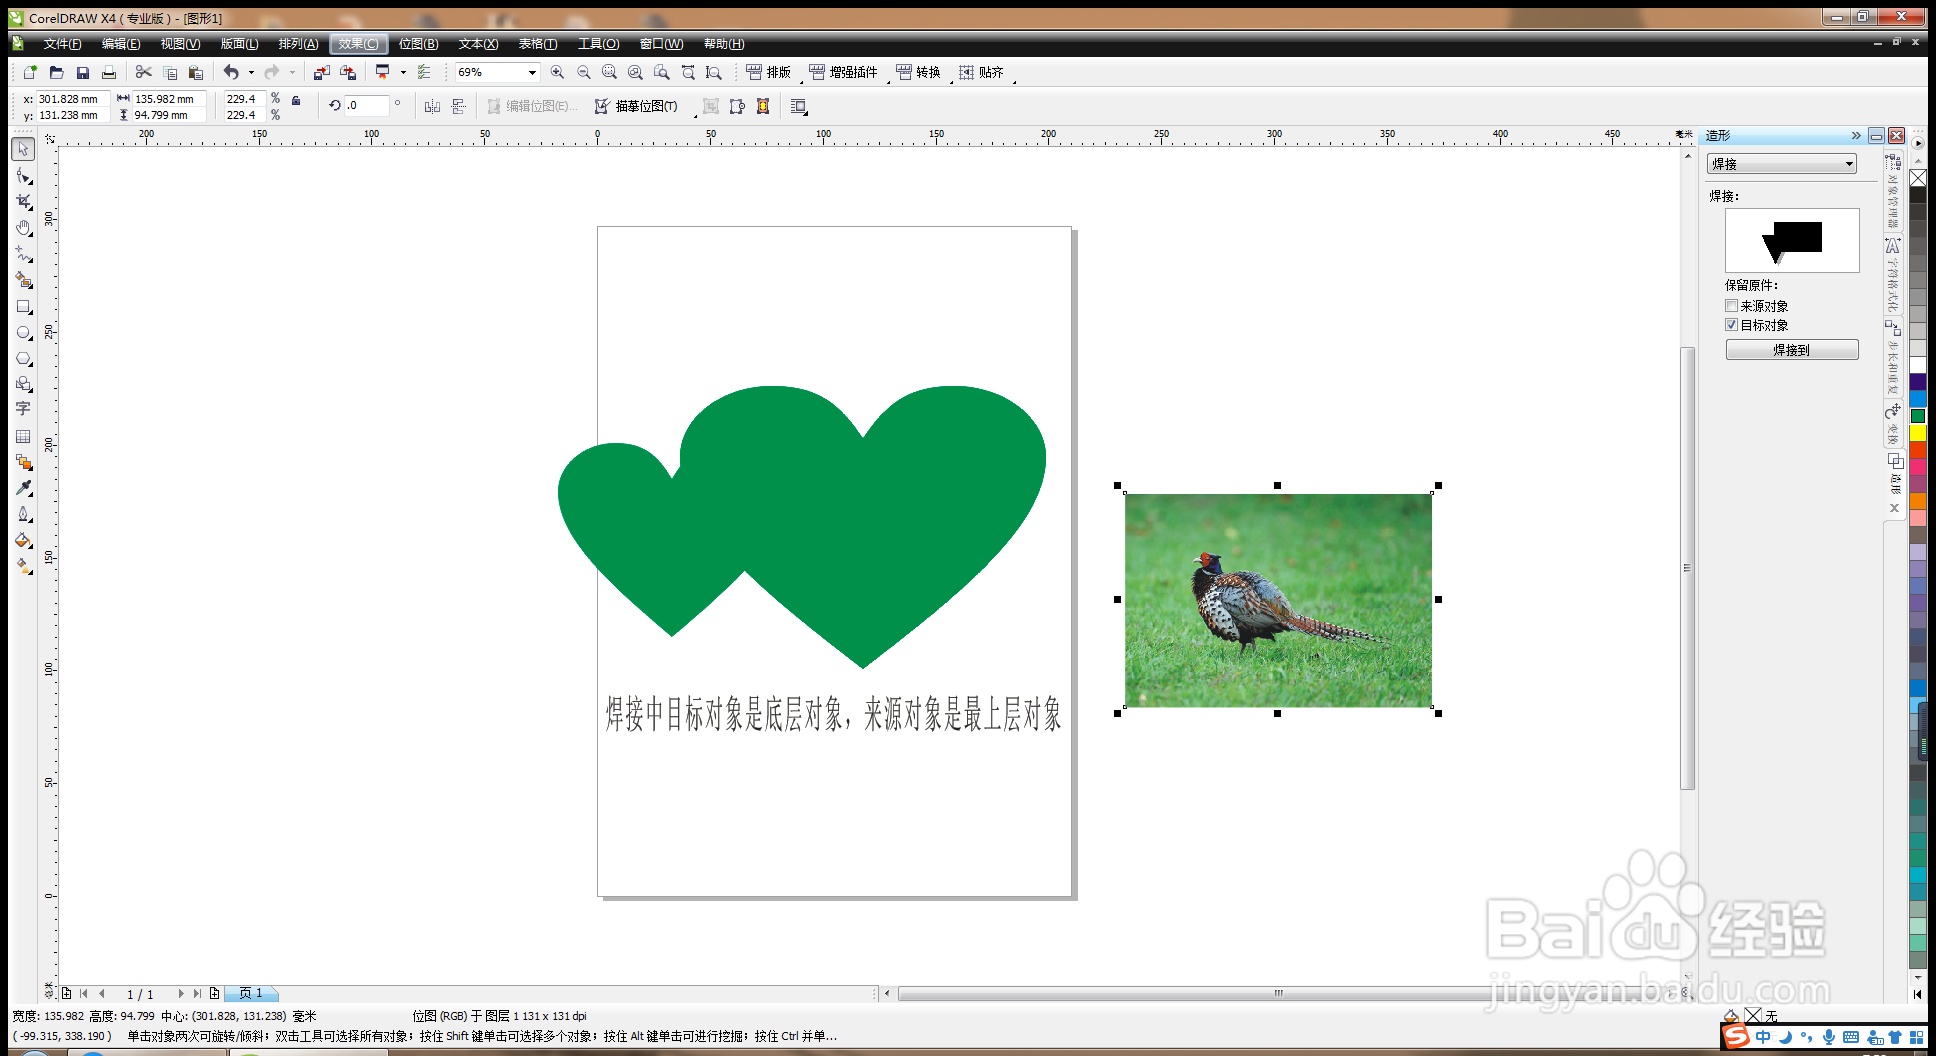This screenshot has width=1936, height=1056.
Task: Expand the color palette flyout arrow
Action: 1917,144
